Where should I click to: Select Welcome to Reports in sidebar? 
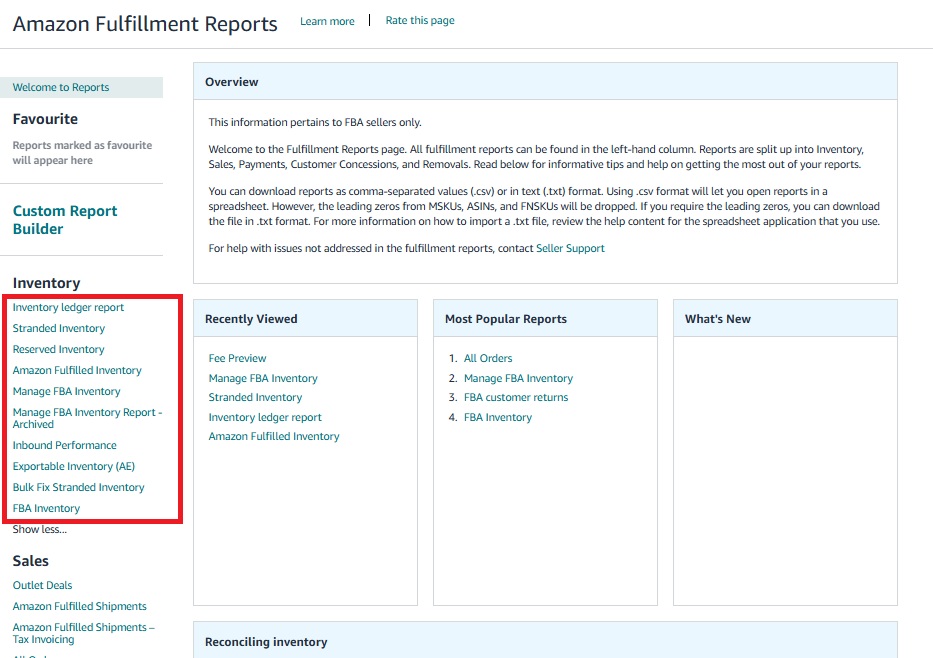coord(82,87)
